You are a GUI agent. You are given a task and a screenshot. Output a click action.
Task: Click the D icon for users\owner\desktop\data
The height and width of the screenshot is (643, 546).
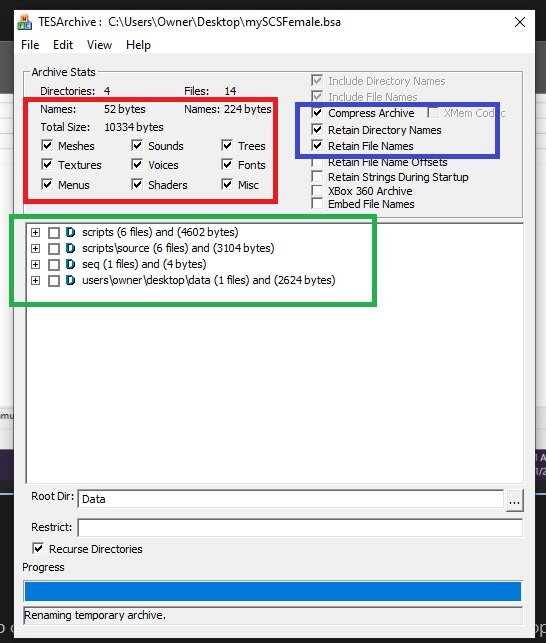click(x=71, y=280)
